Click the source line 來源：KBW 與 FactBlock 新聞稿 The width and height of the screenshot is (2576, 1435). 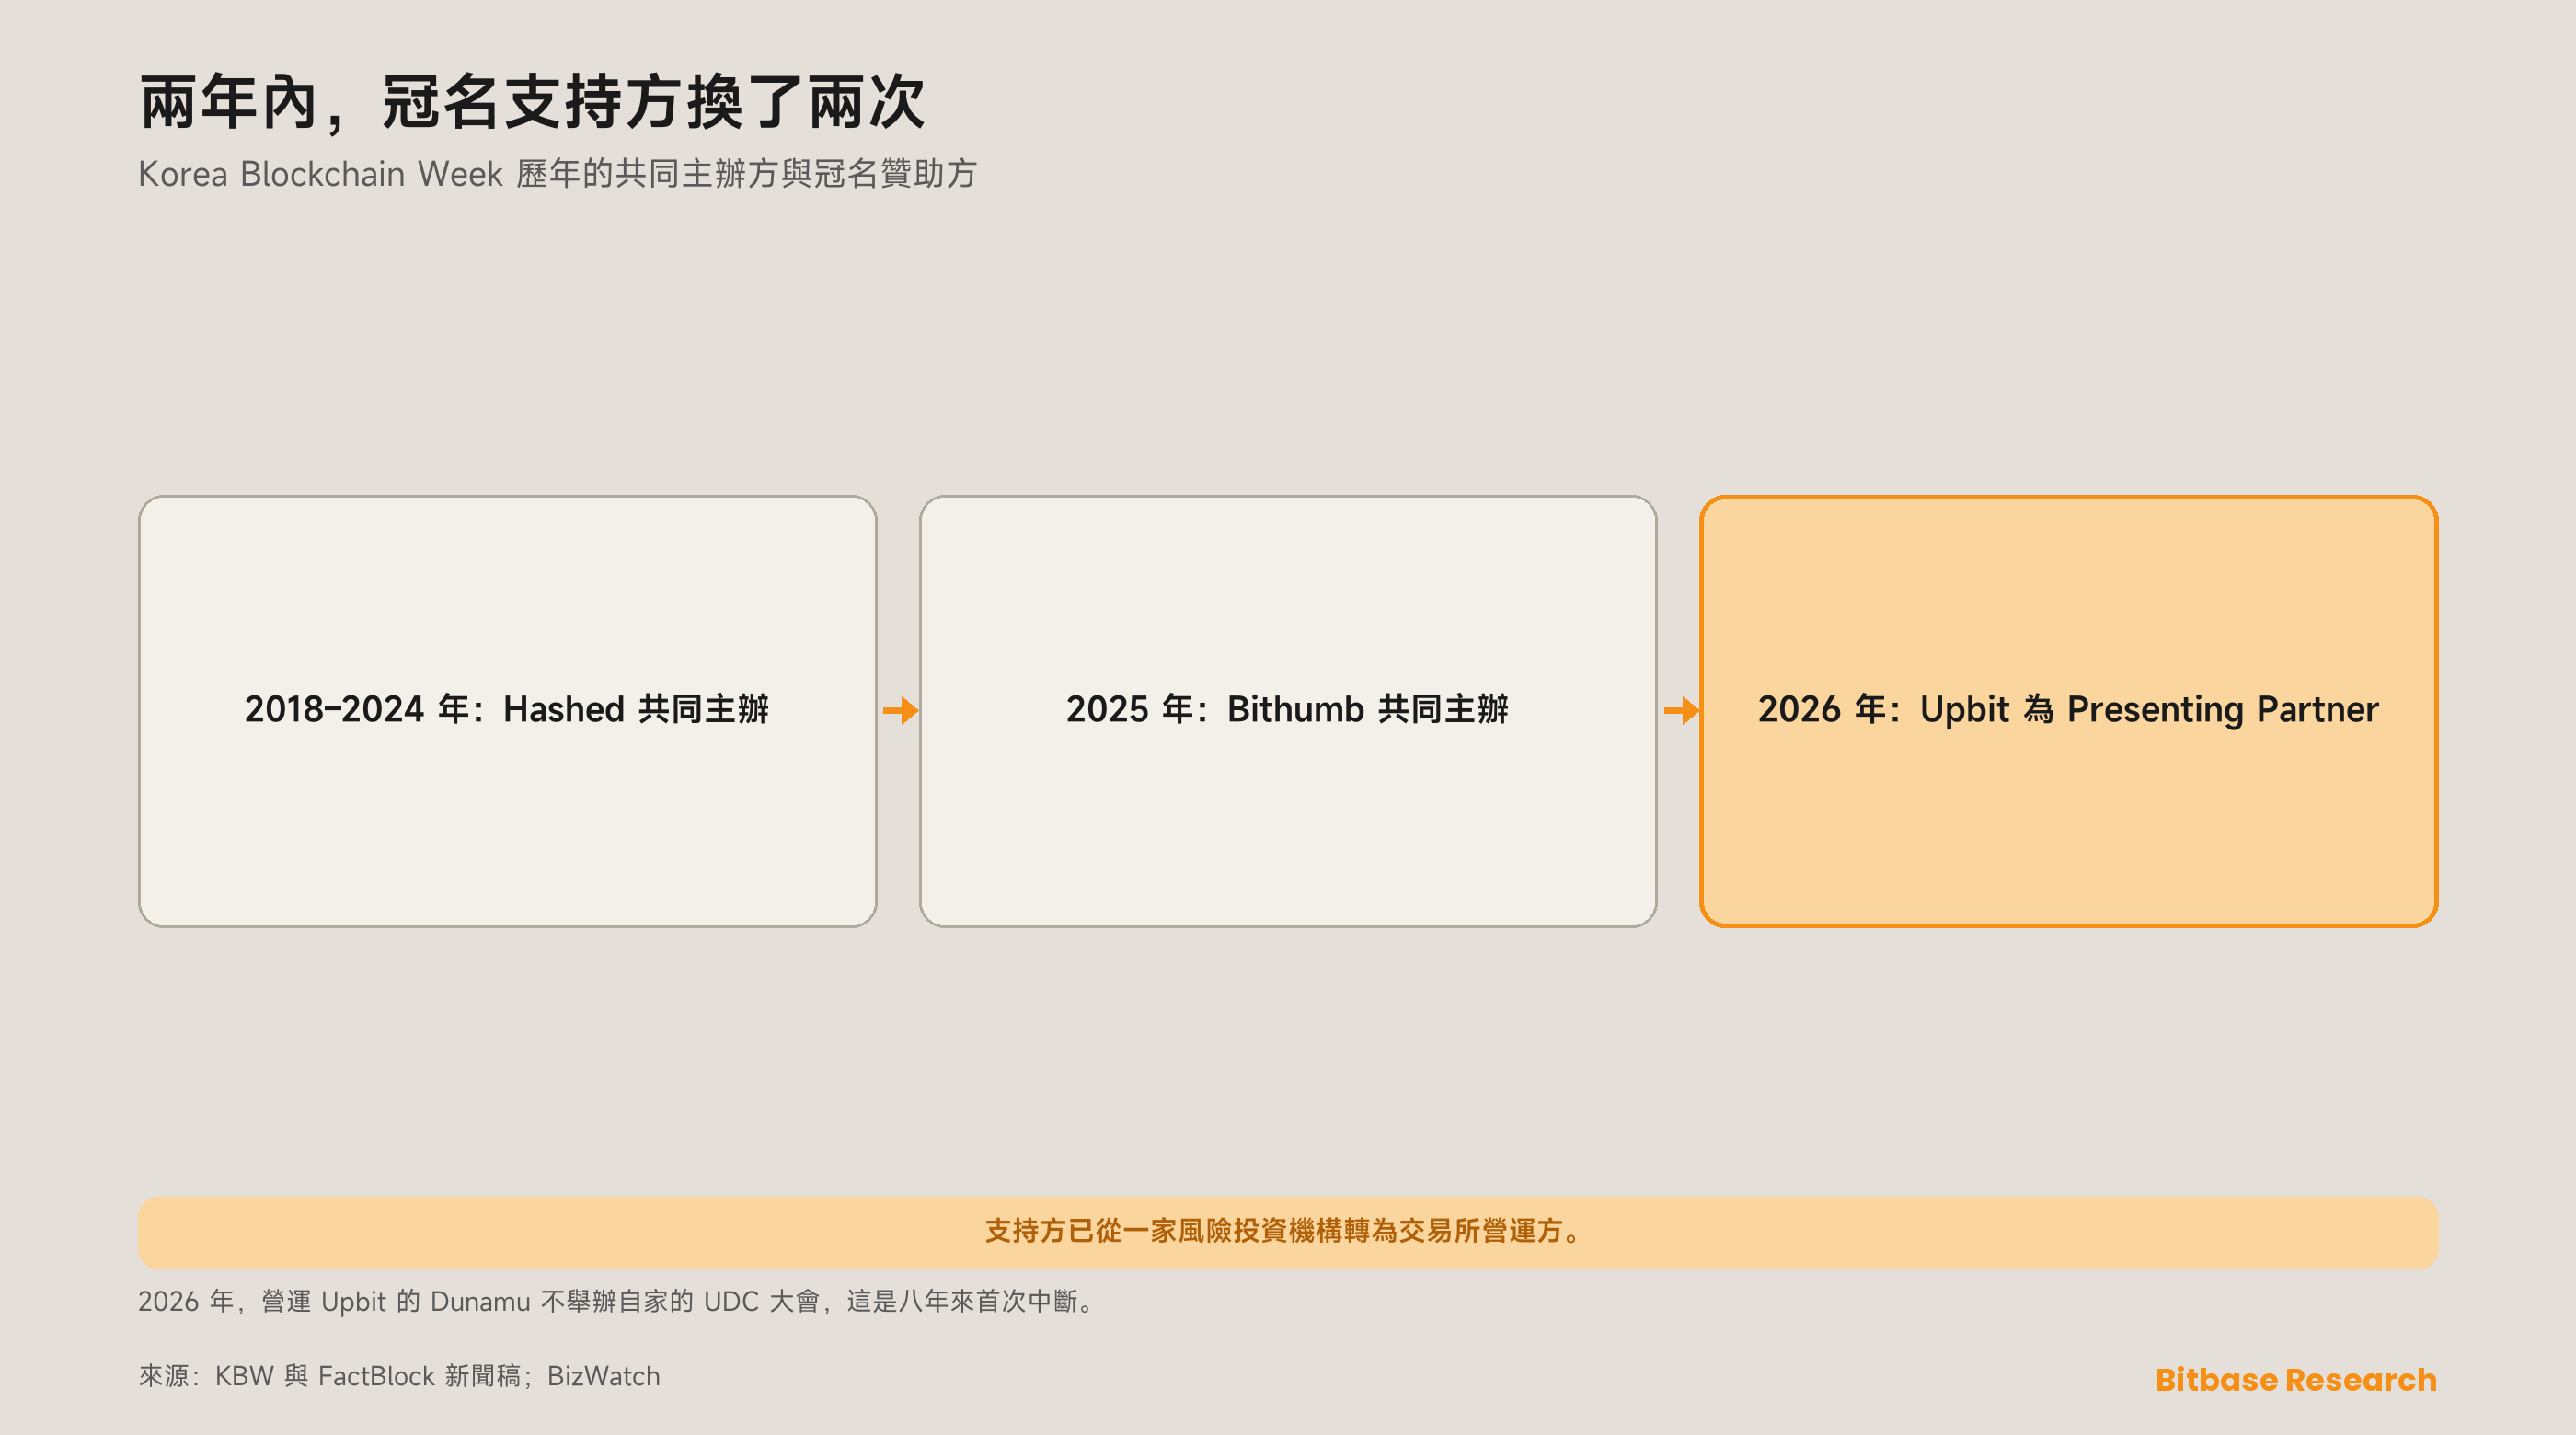coord(399,1376)
